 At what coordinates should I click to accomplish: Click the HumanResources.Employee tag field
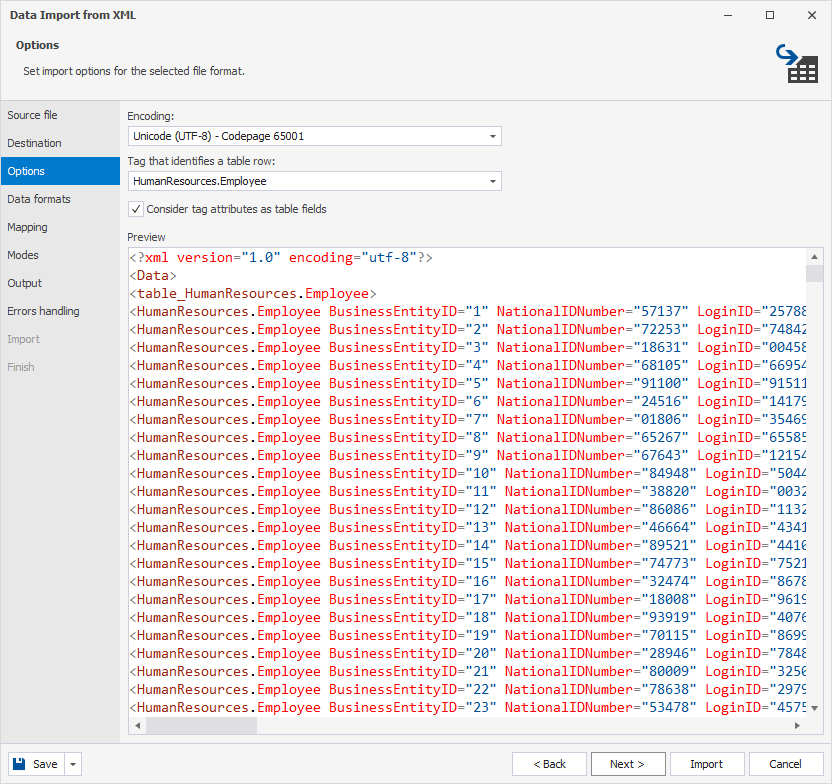click(315, 181)
